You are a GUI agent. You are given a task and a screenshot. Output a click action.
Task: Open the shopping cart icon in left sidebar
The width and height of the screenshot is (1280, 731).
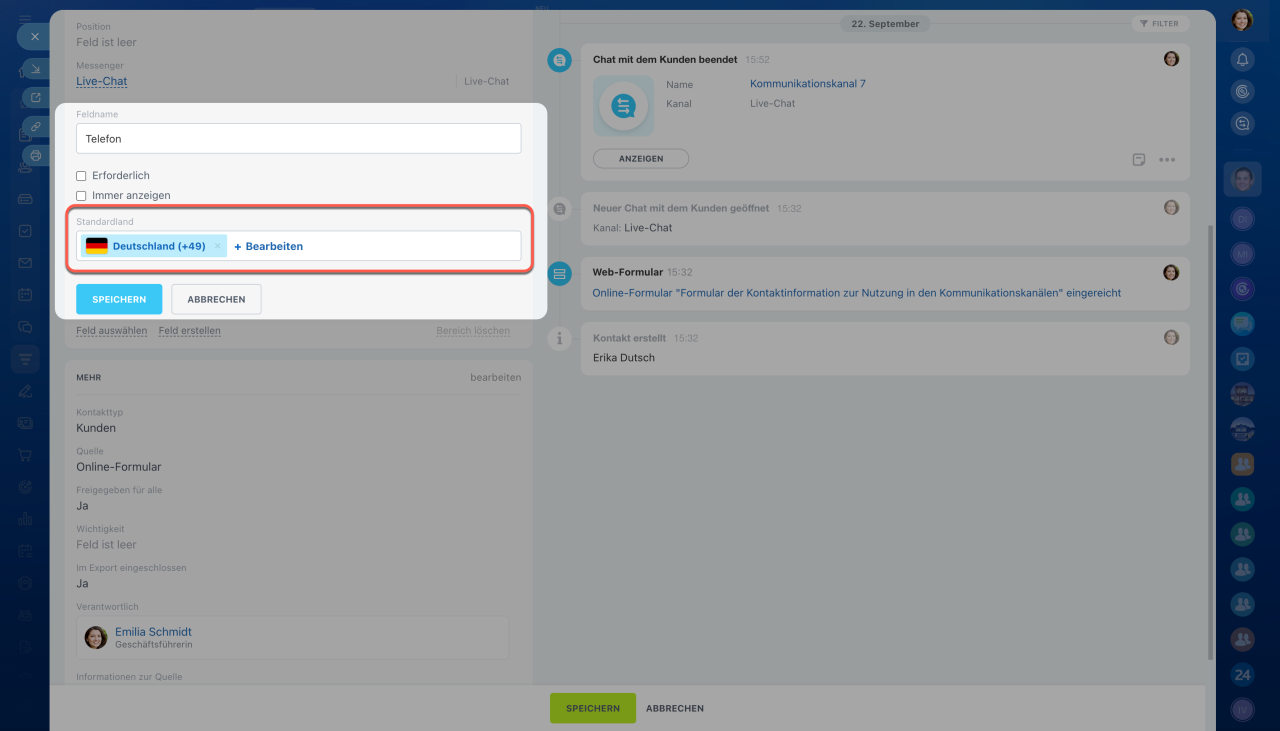[25, 455]
